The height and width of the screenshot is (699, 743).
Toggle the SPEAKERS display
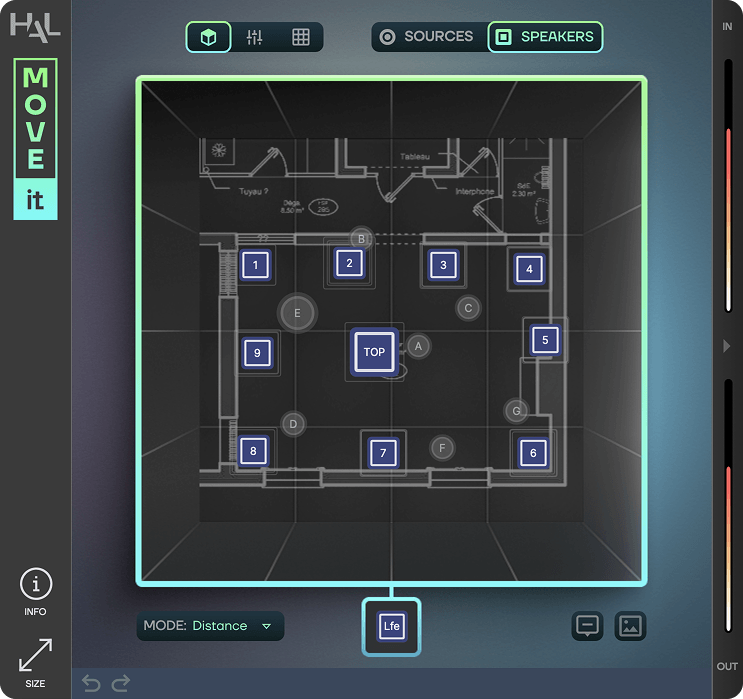click(545, 36)
